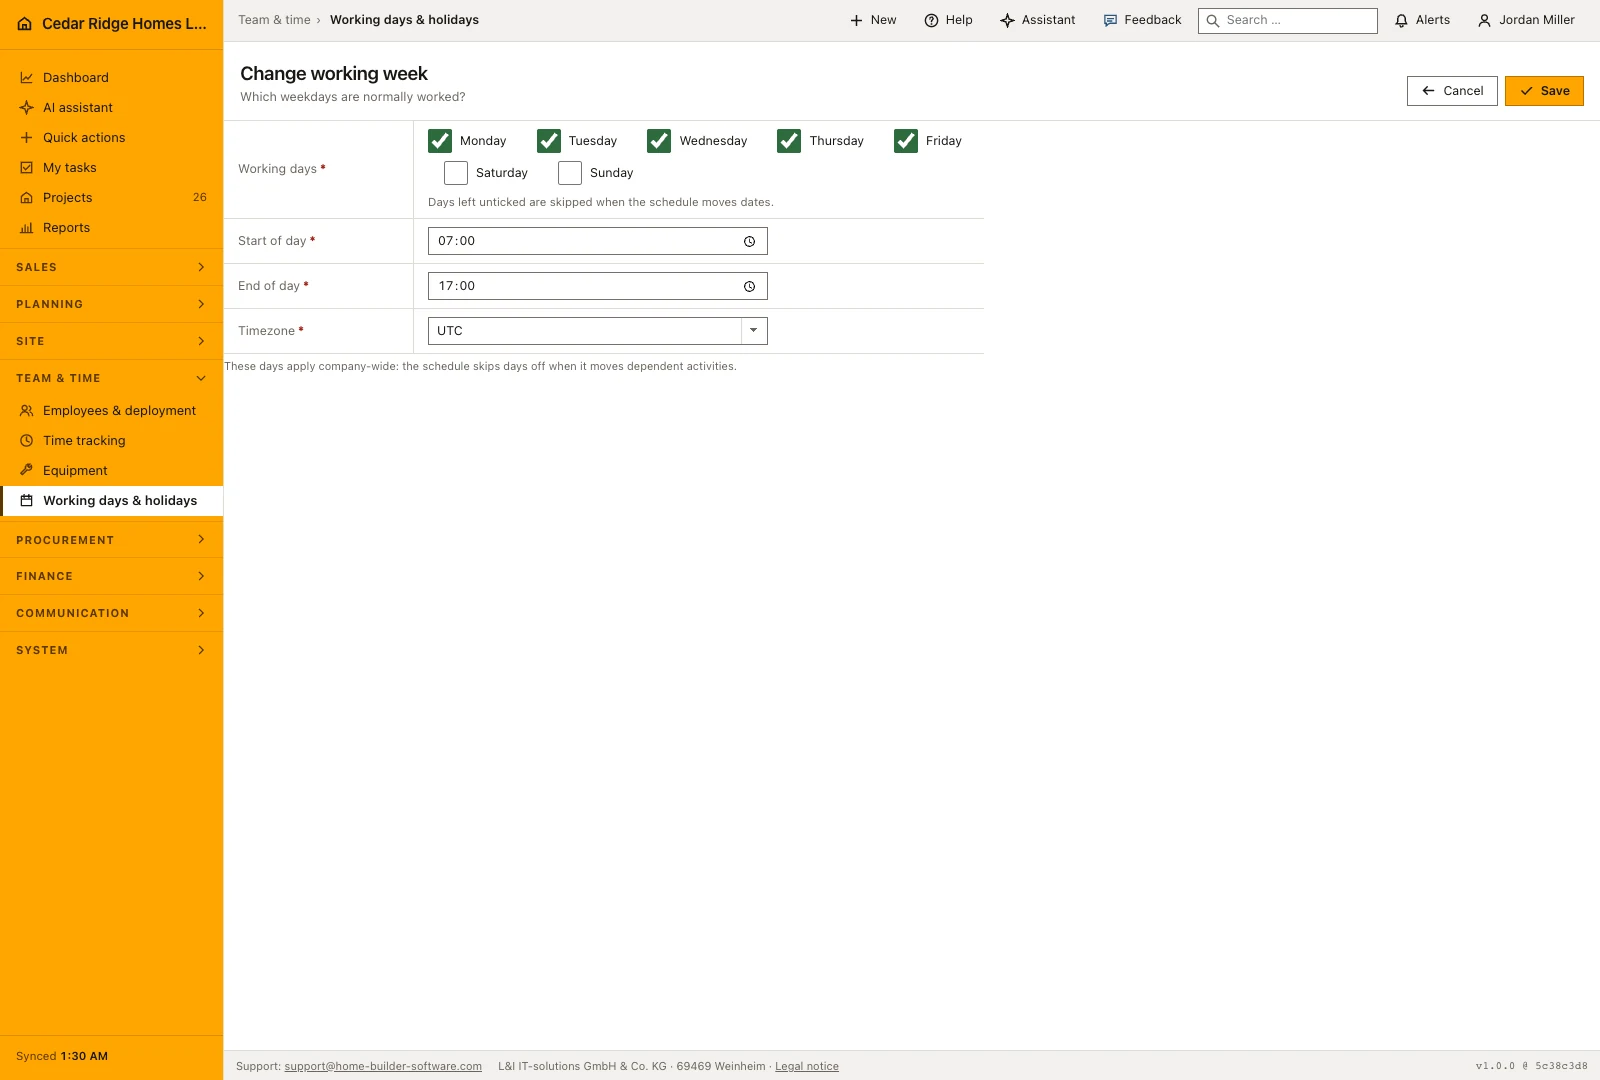This screenshot has height=1080, width=1600.
Task: Uncheck the Monday checkbox
Action: (440, 141)
